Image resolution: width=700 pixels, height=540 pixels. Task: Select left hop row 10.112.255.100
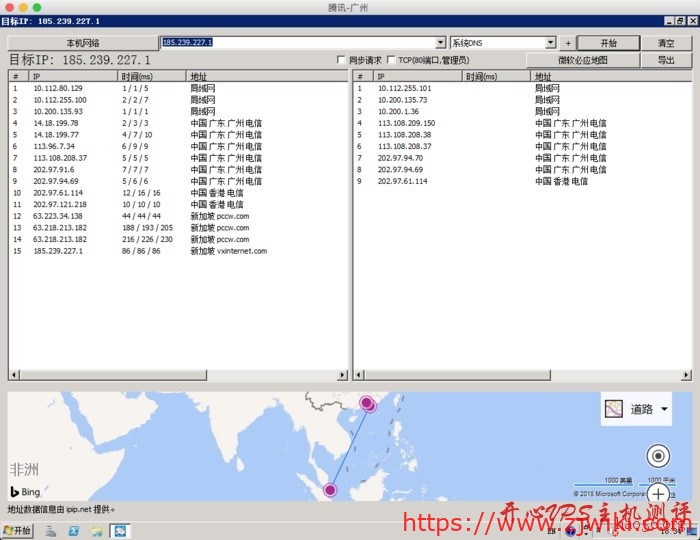click(178, 100)
